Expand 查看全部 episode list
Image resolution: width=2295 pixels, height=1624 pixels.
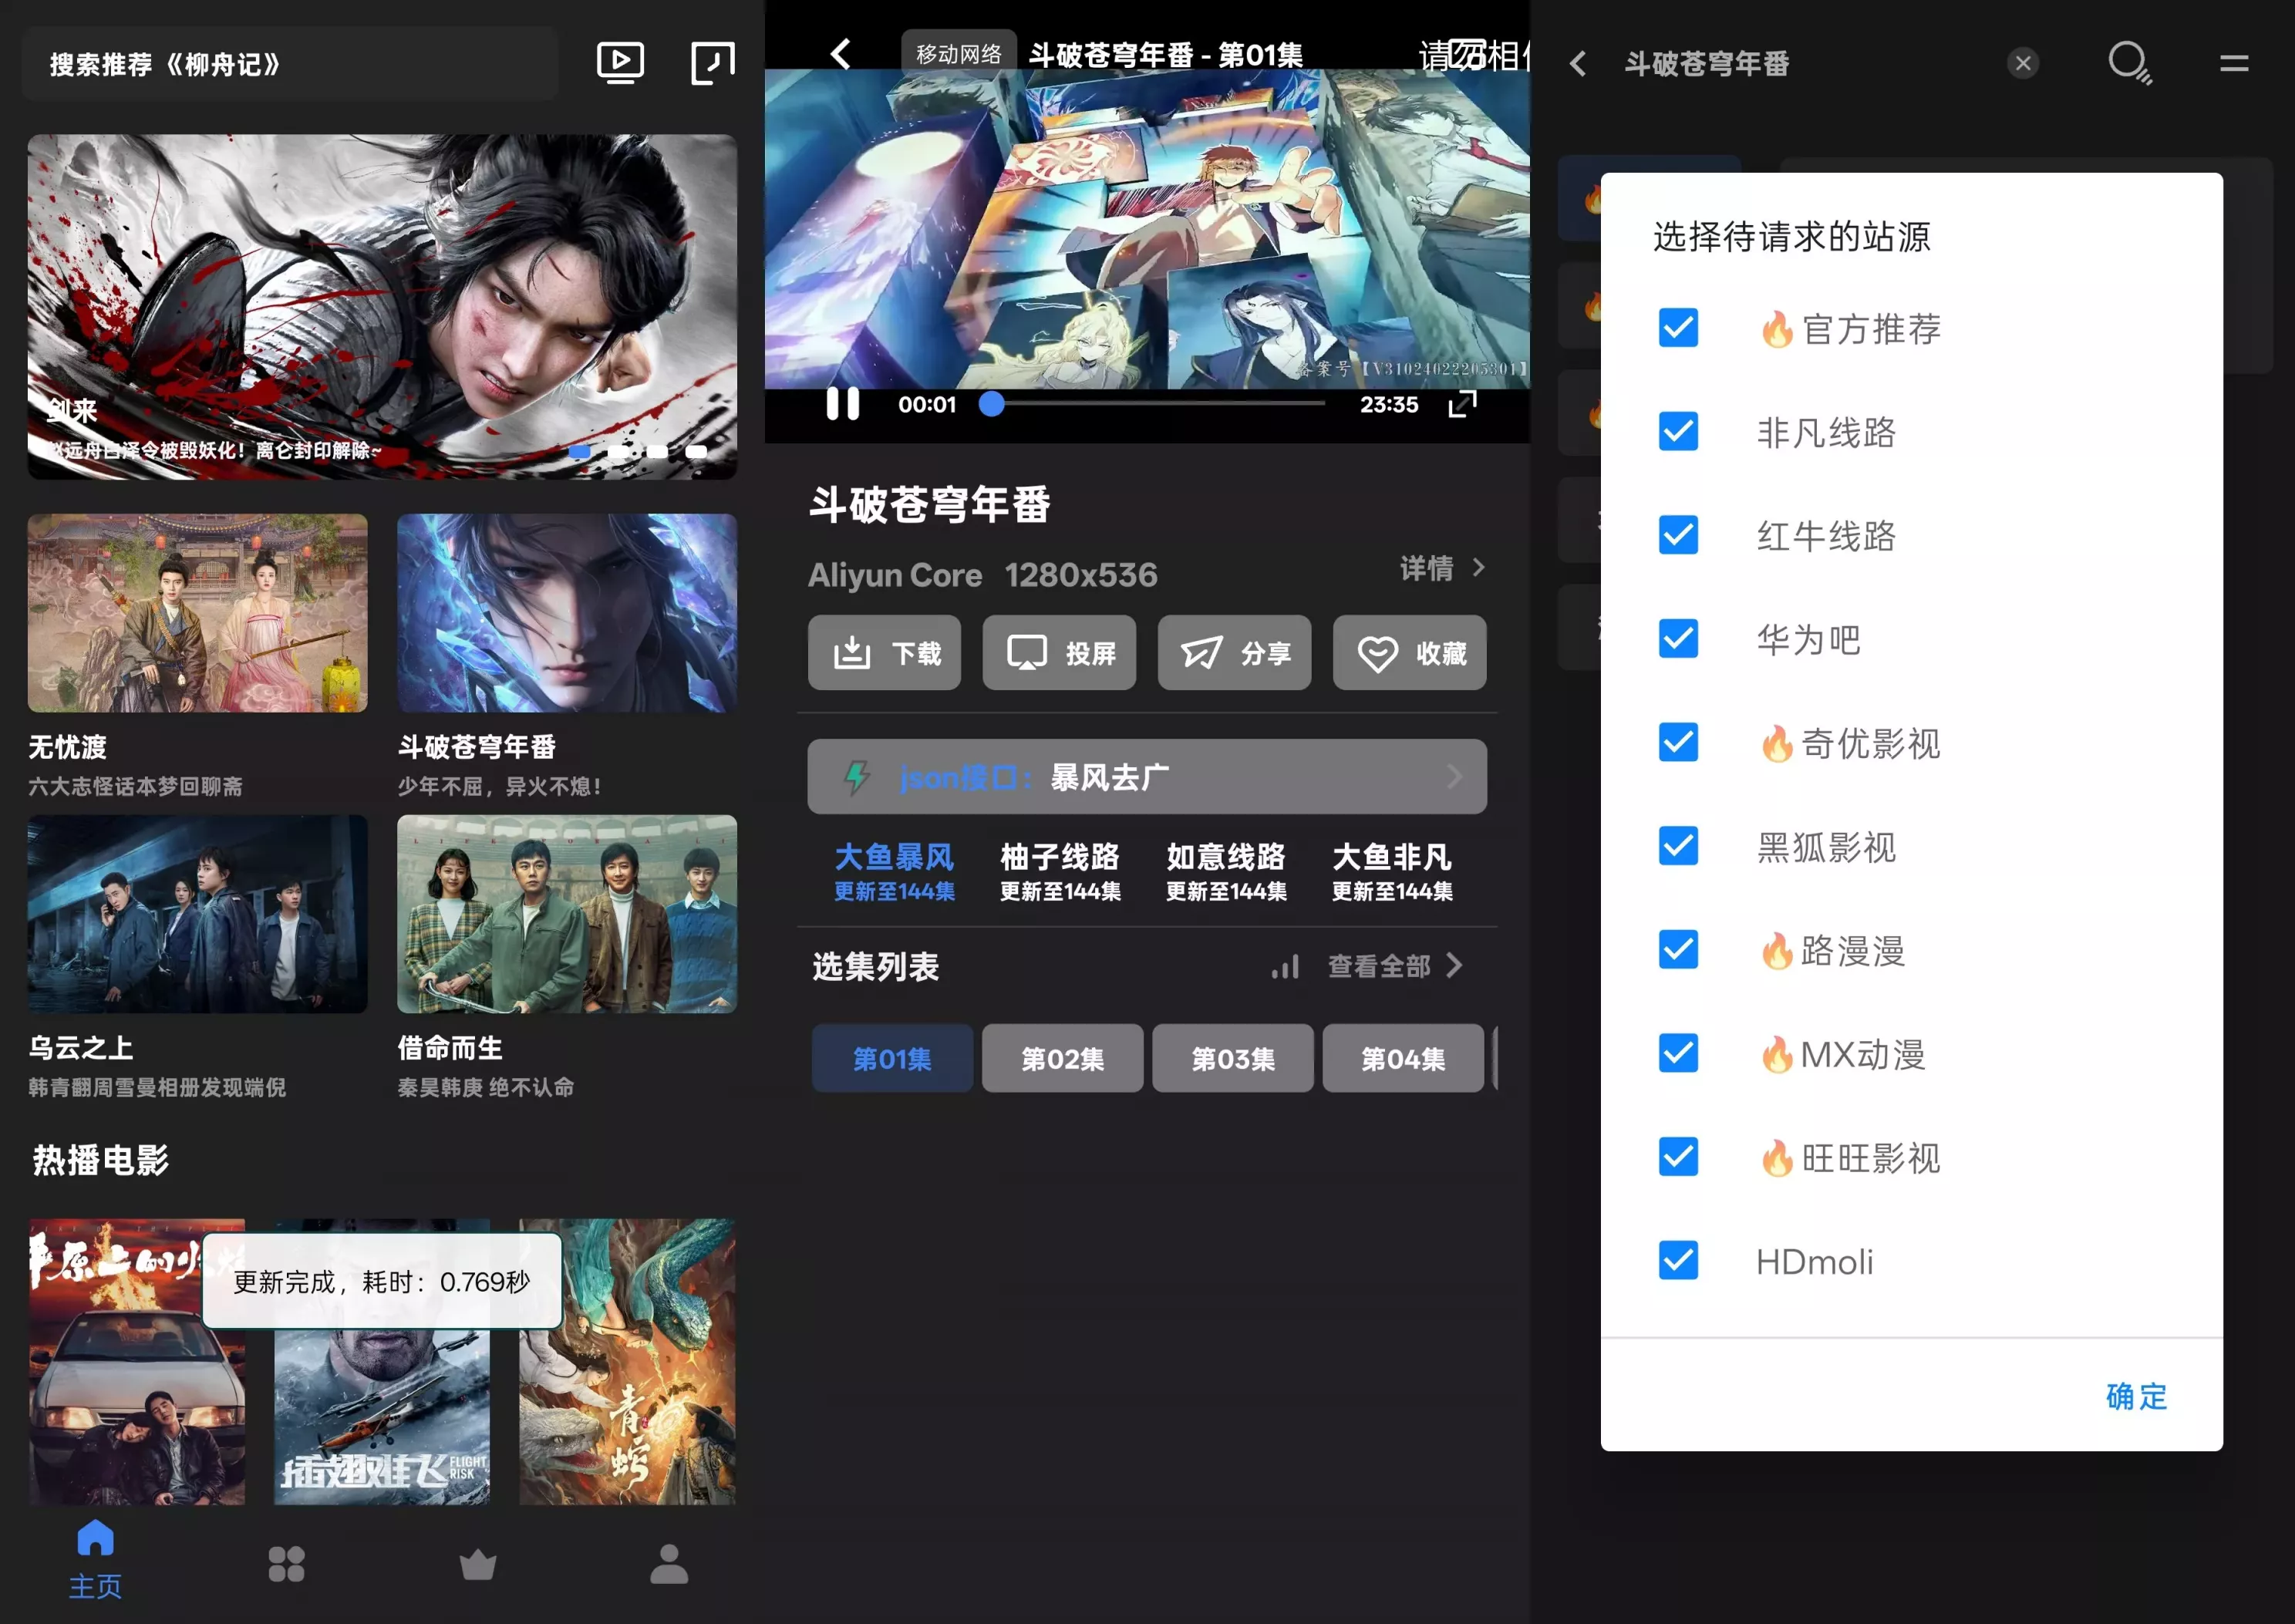pyautogui.click(x=1394, y=966)
